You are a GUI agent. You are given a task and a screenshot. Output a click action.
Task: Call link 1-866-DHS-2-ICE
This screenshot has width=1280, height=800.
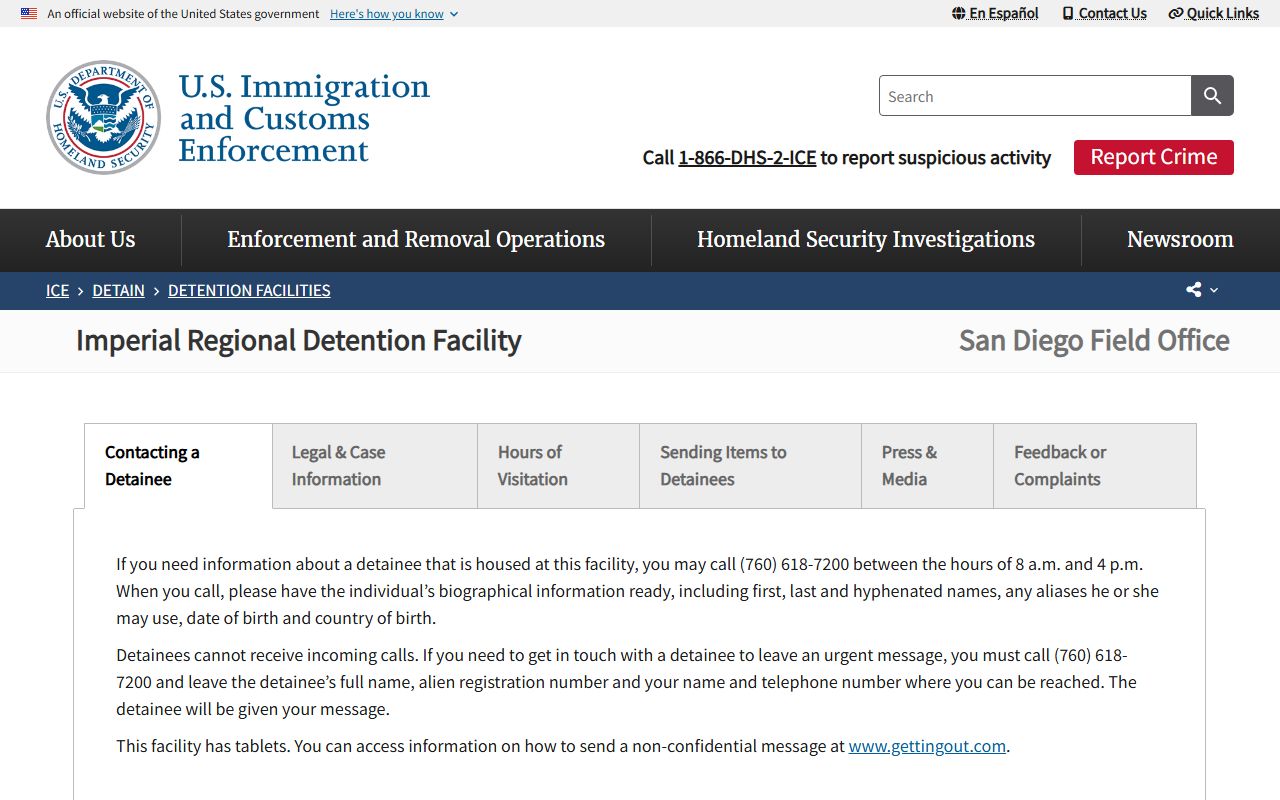click(747, 157)
